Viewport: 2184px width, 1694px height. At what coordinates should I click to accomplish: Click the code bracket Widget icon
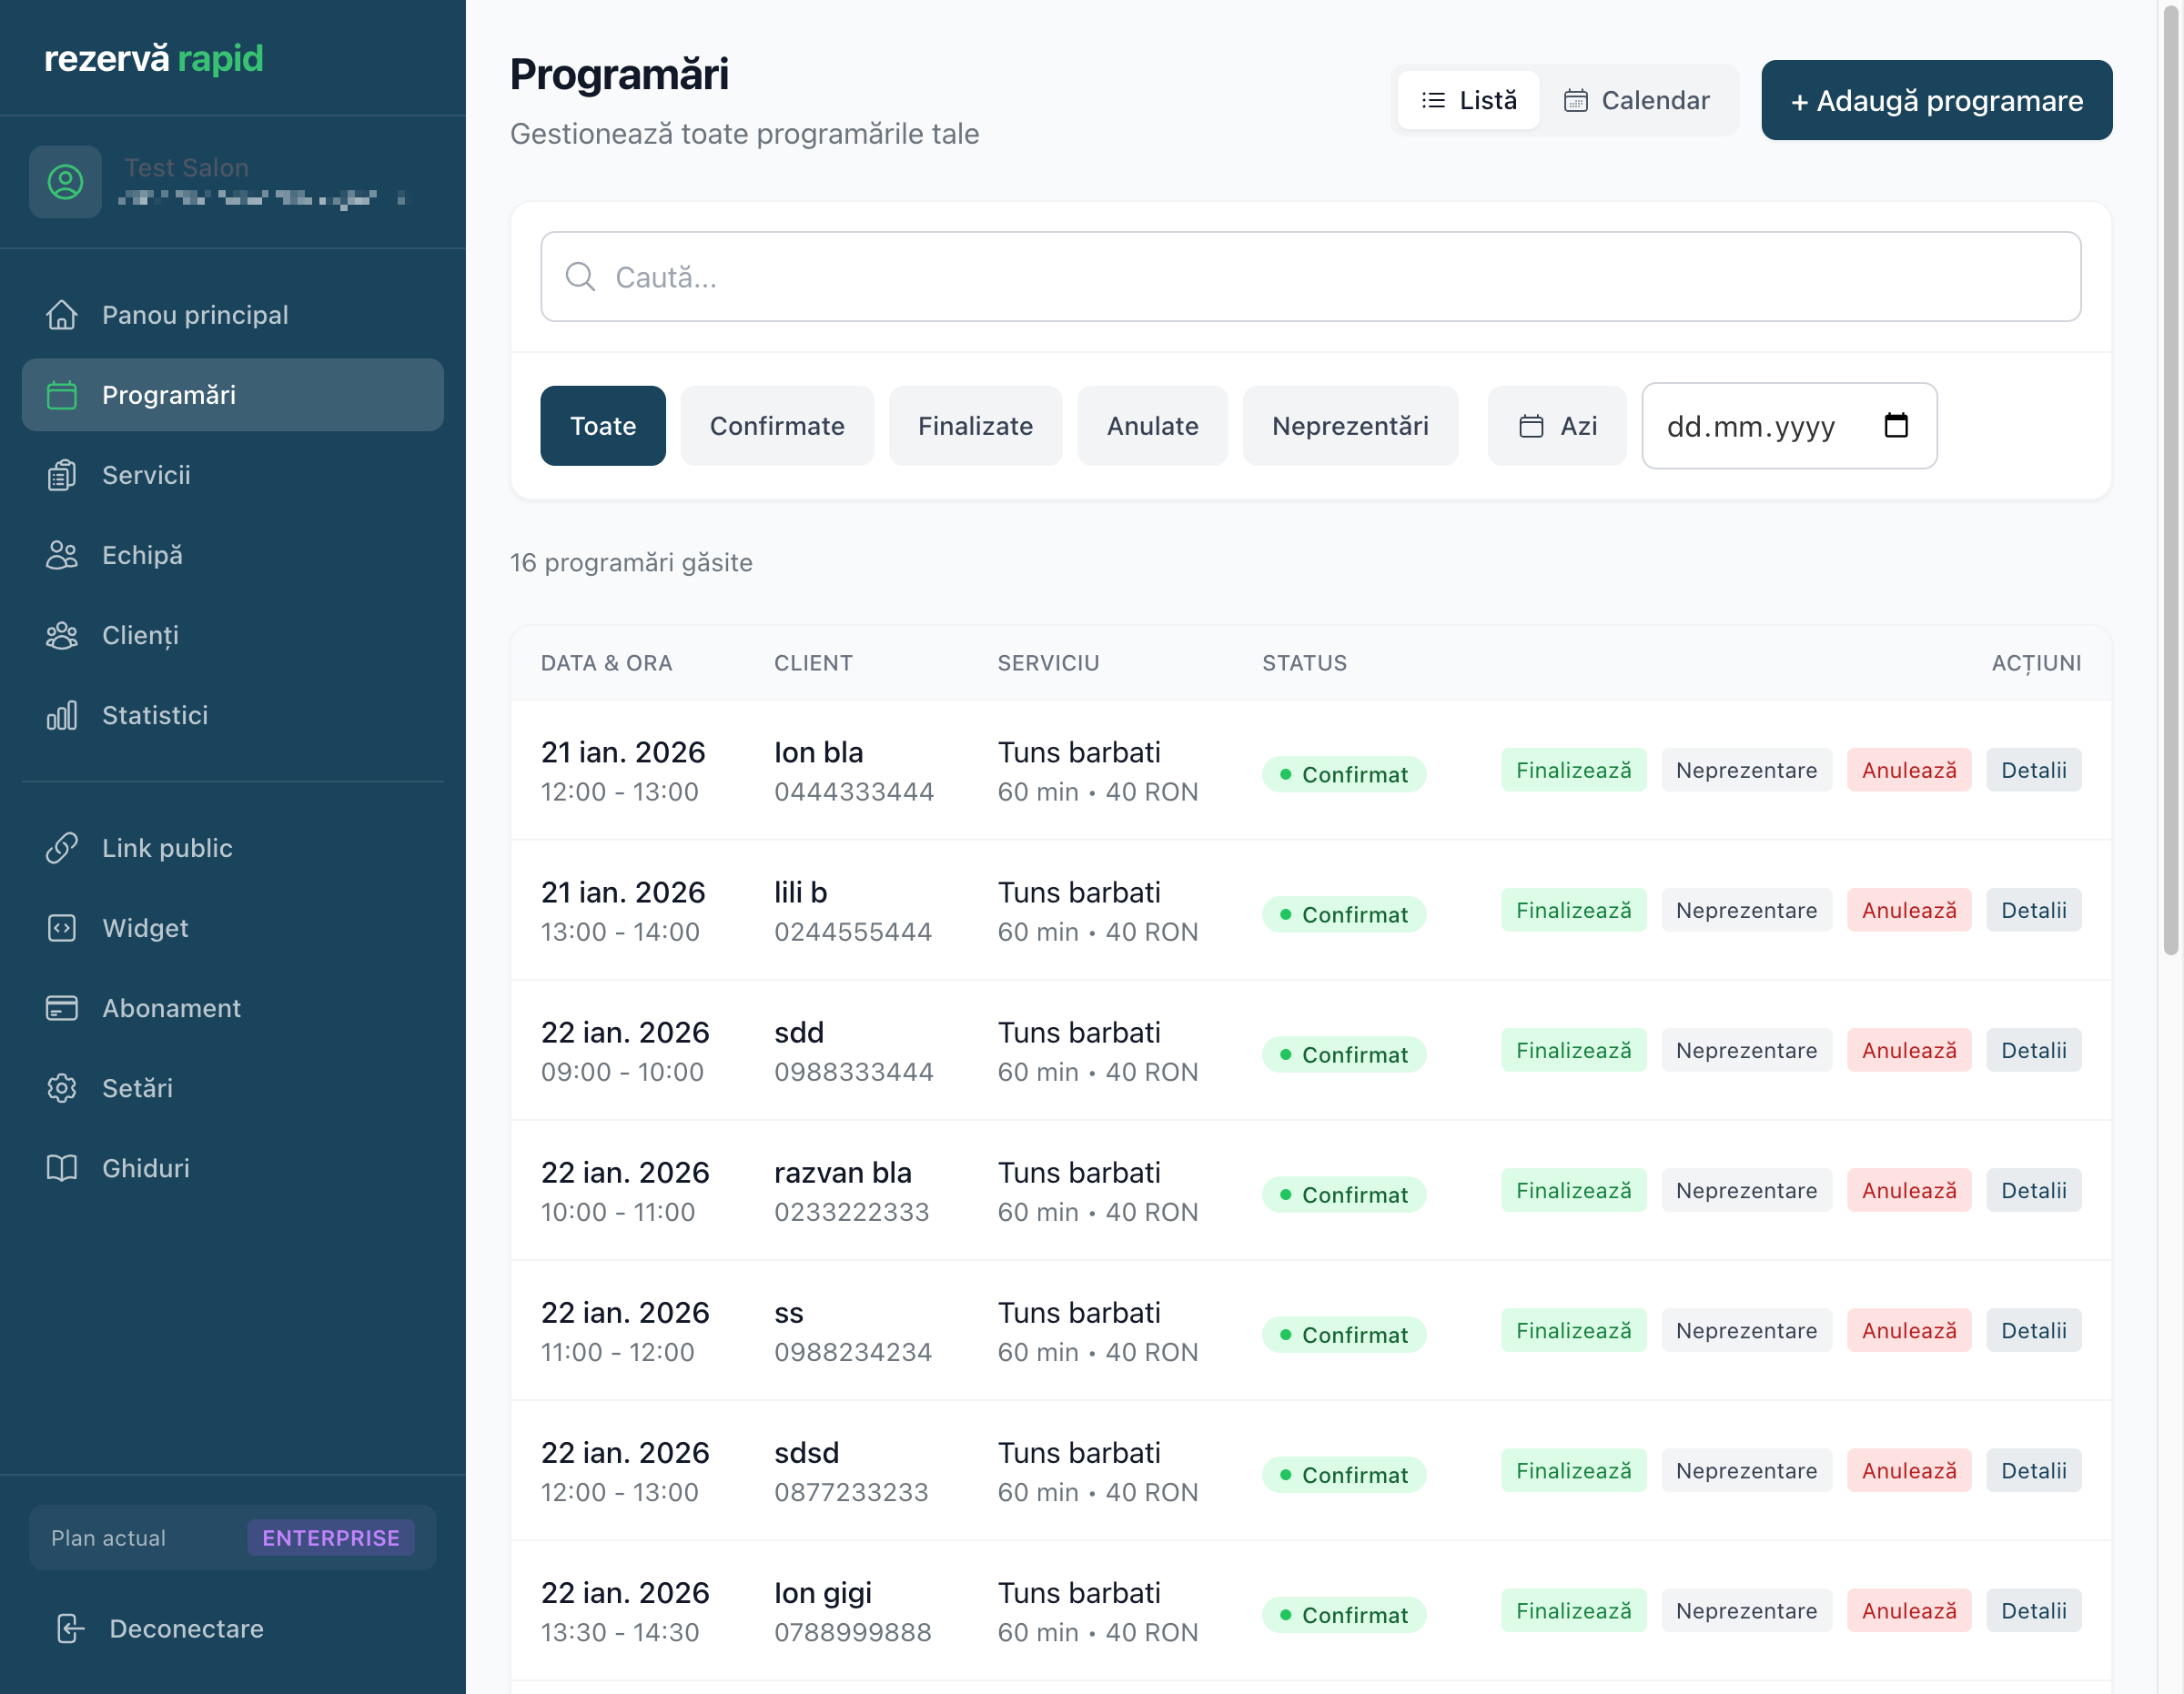62,928
